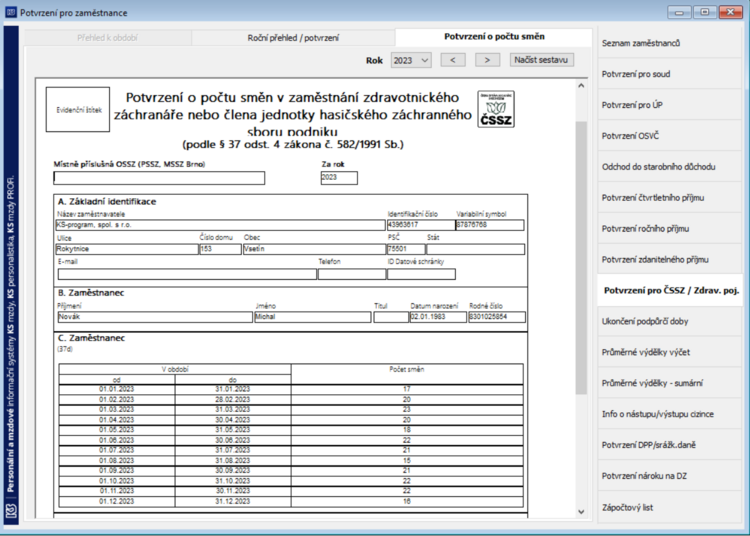
Task: Click the PSČ field
Action: point(406,249)
